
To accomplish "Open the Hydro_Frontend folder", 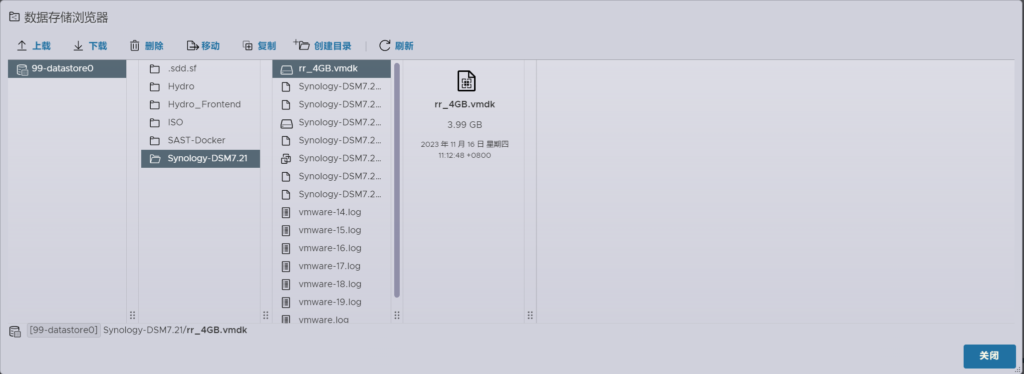I will [x=200, y=104].
